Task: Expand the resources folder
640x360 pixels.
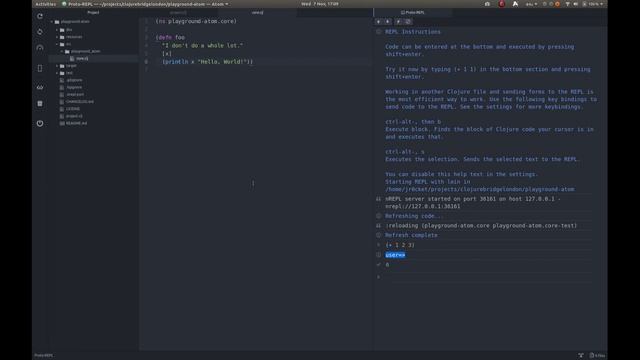Action: 57,37
